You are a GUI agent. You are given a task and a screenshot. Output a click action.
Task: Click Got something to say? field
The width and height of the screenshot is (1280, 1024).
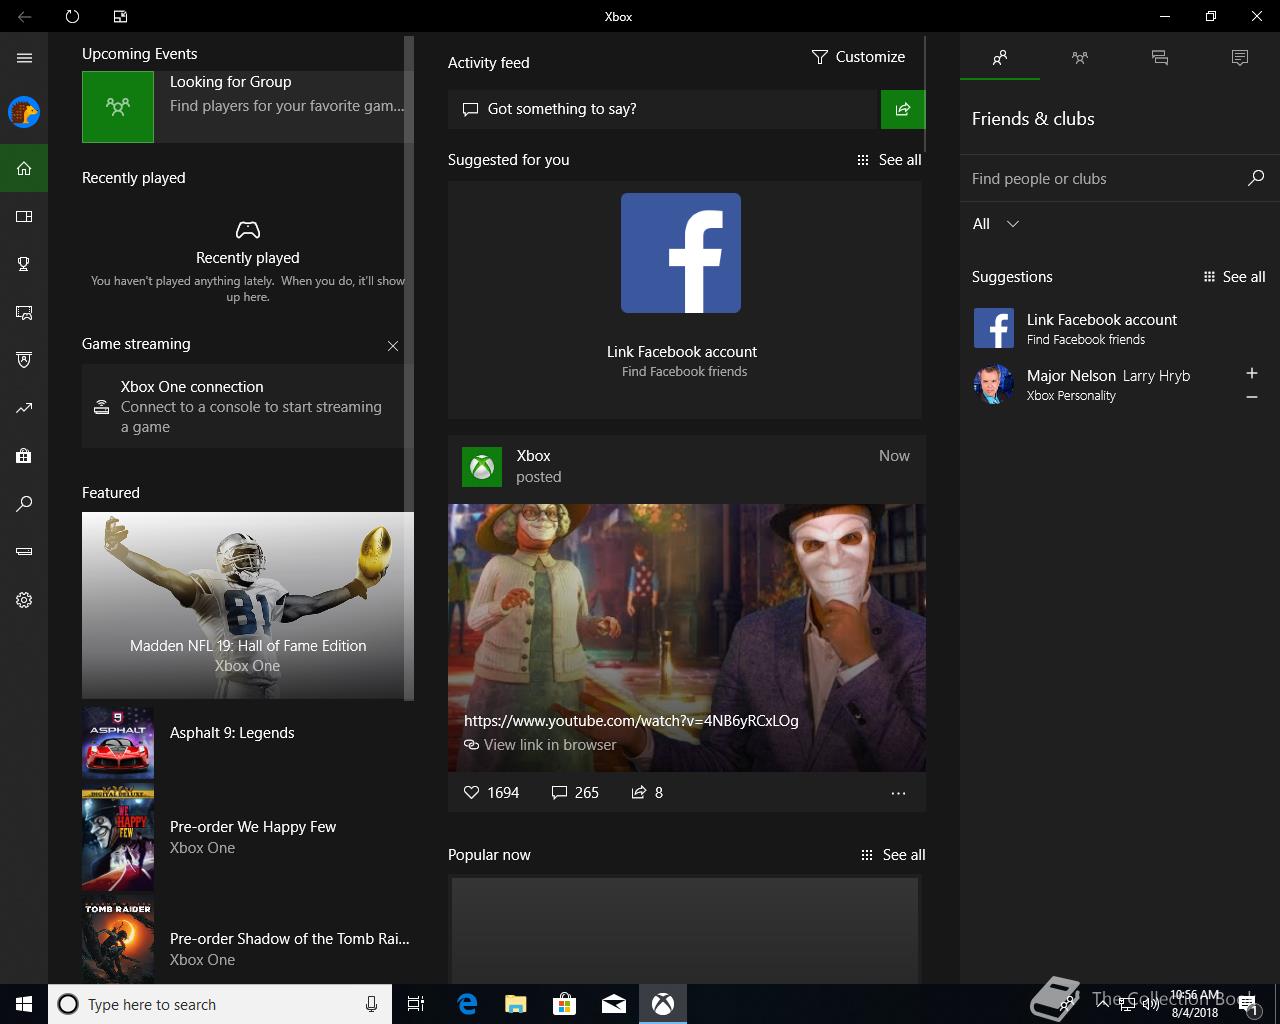[662, 109]
